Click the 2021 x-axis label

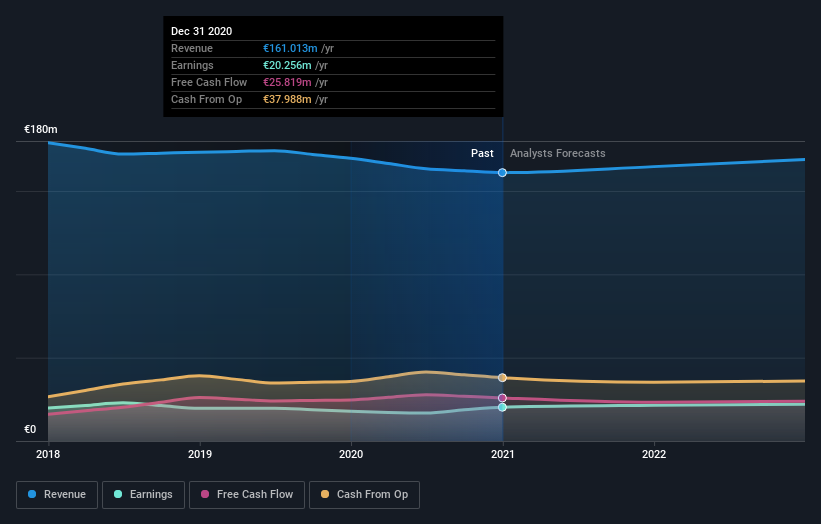coord(503,454)
